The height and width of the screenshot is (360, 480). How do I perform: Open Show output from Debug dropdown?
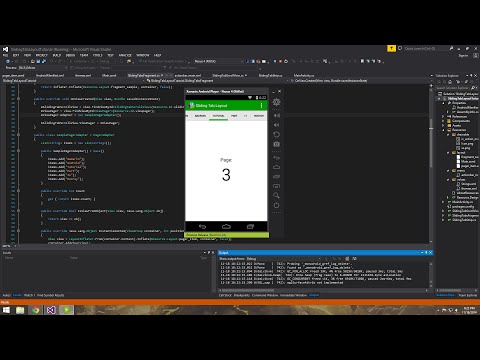click(283, 259)
